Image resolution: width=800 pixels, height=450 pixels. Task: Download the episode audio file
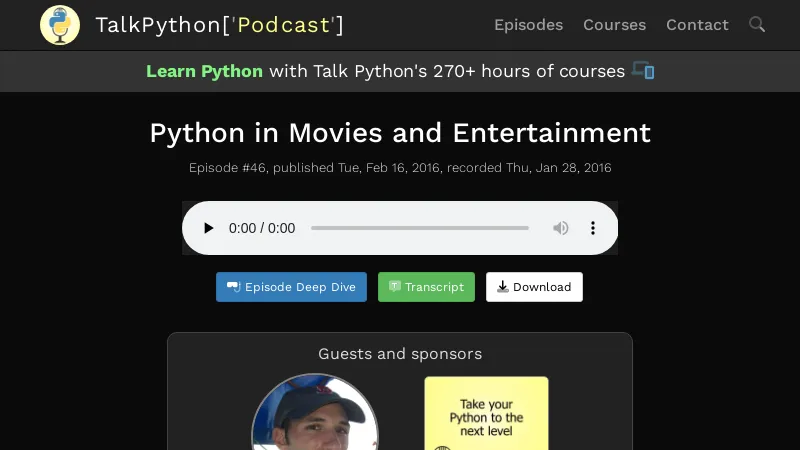534,287
